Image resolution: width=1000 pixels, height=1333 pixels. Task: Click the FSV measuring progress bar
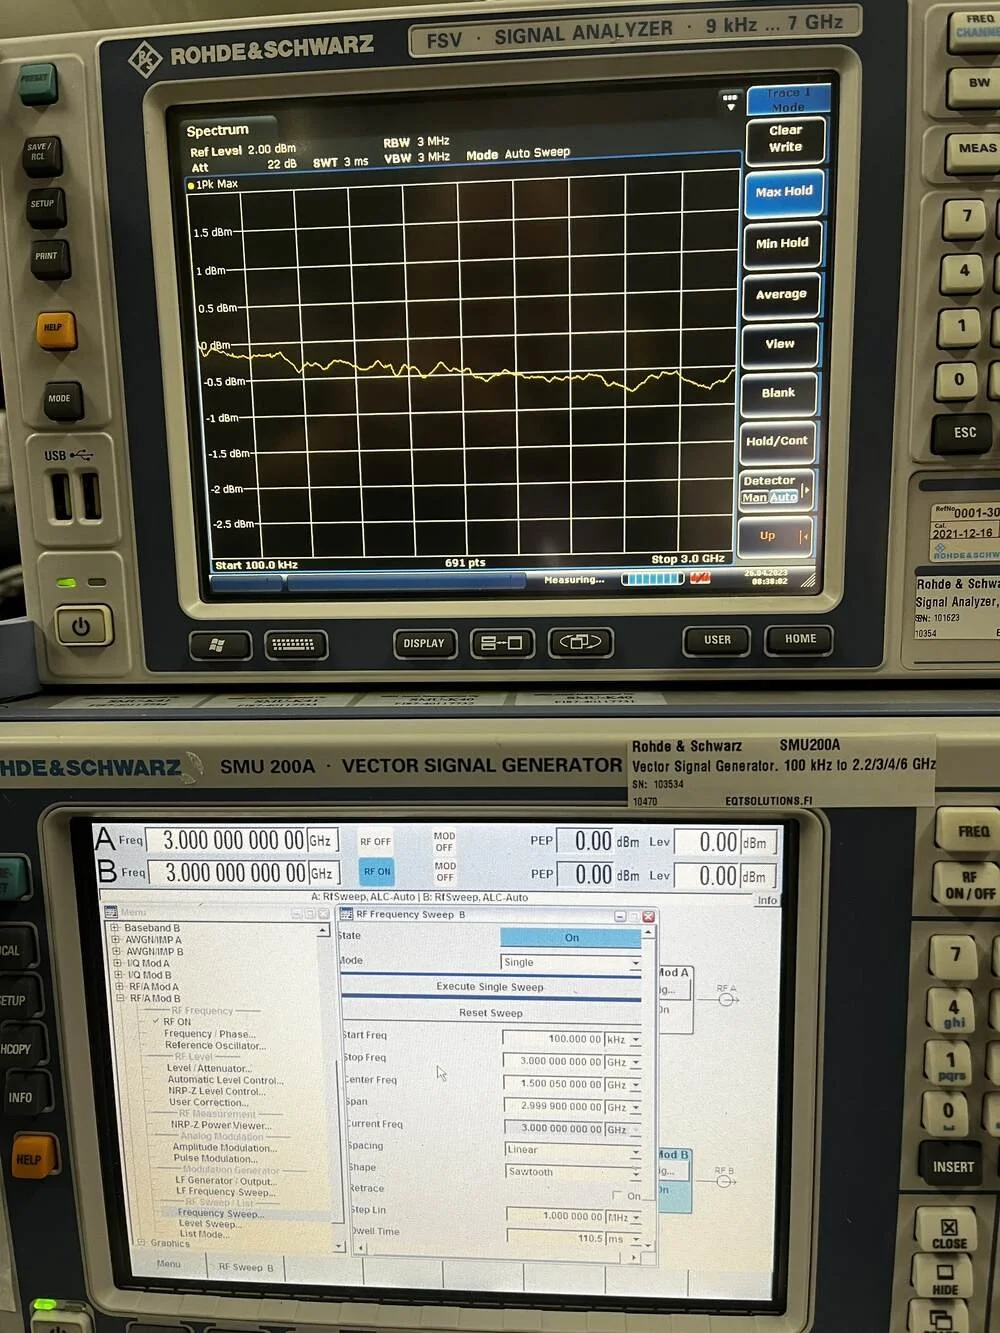tap(652, 579)
